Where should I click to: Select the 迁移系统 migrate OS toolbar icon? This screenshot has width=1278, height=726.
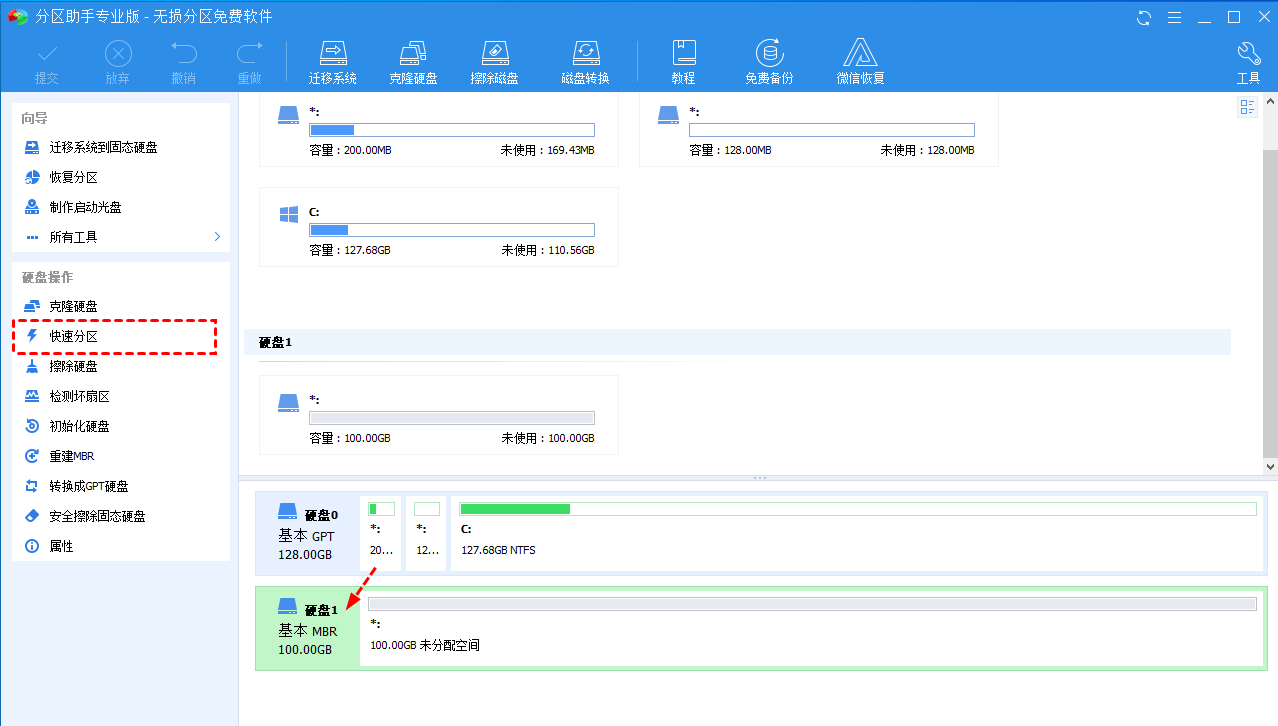pos(333,59)
